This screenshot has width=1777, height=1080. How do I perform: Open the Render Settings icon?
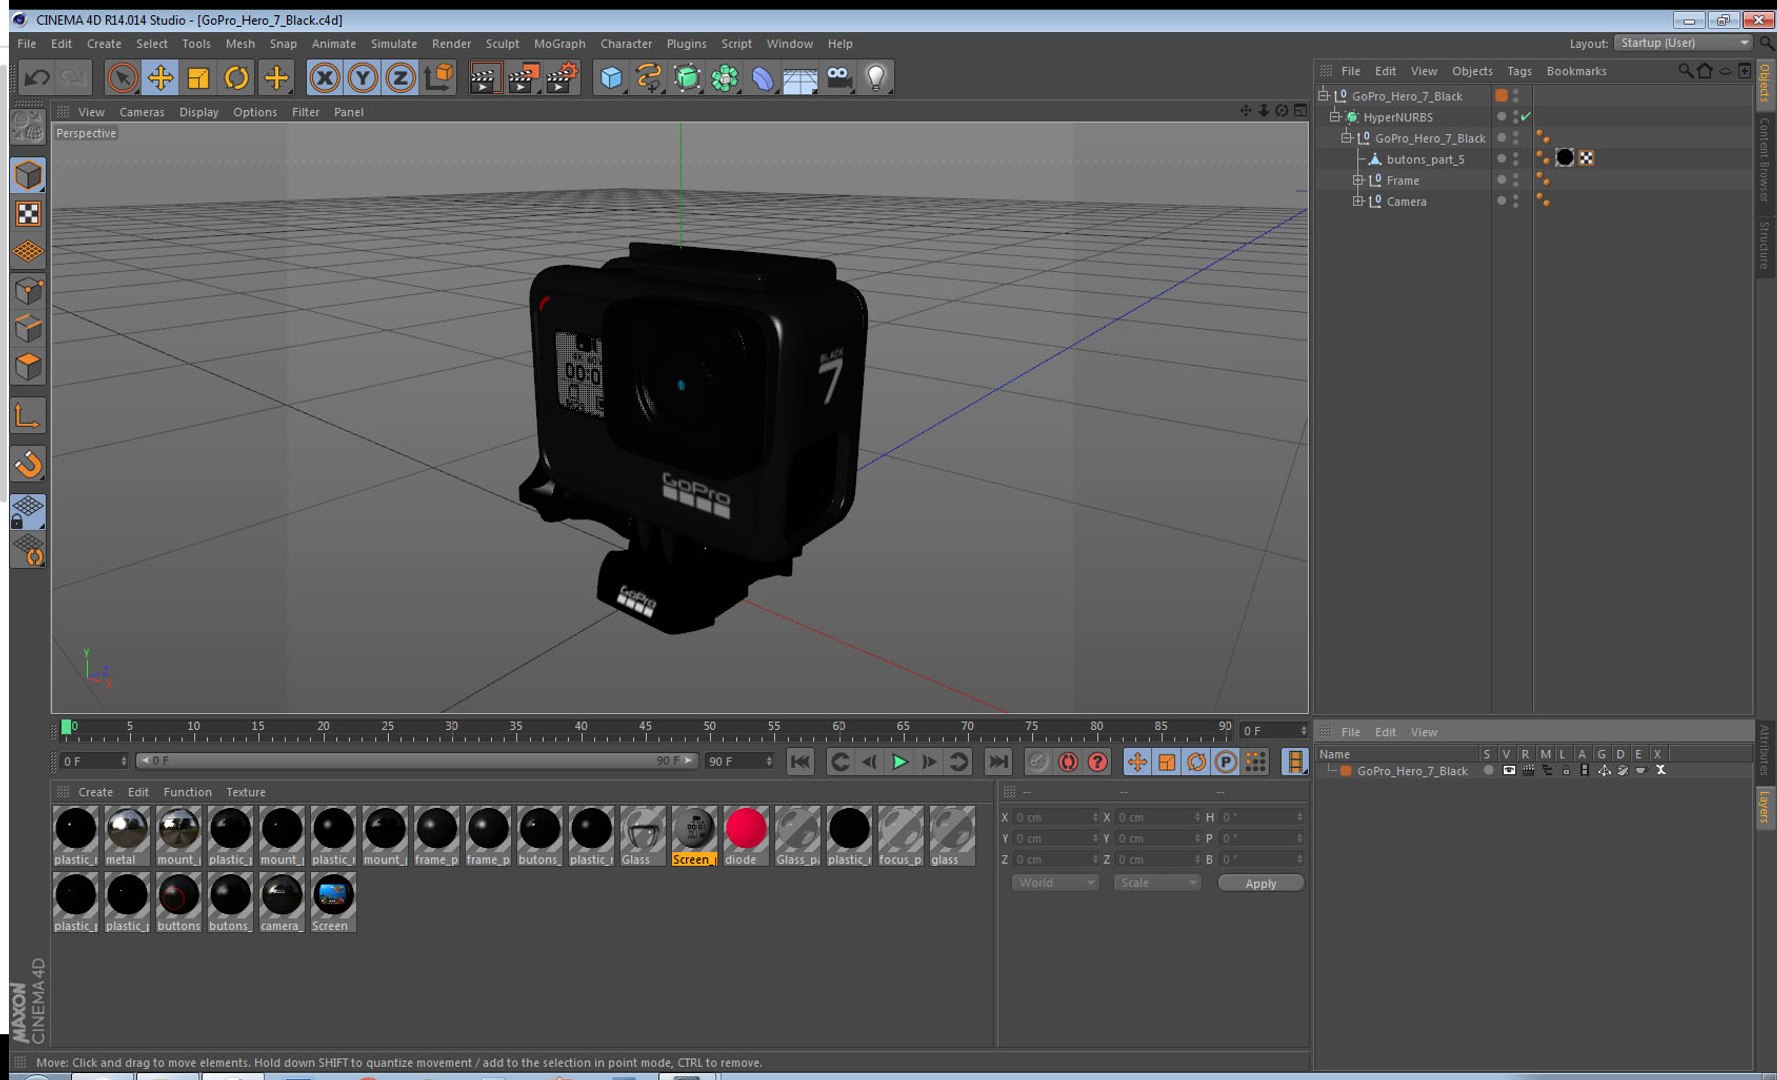pyautogui.click(x=563, y=78)
